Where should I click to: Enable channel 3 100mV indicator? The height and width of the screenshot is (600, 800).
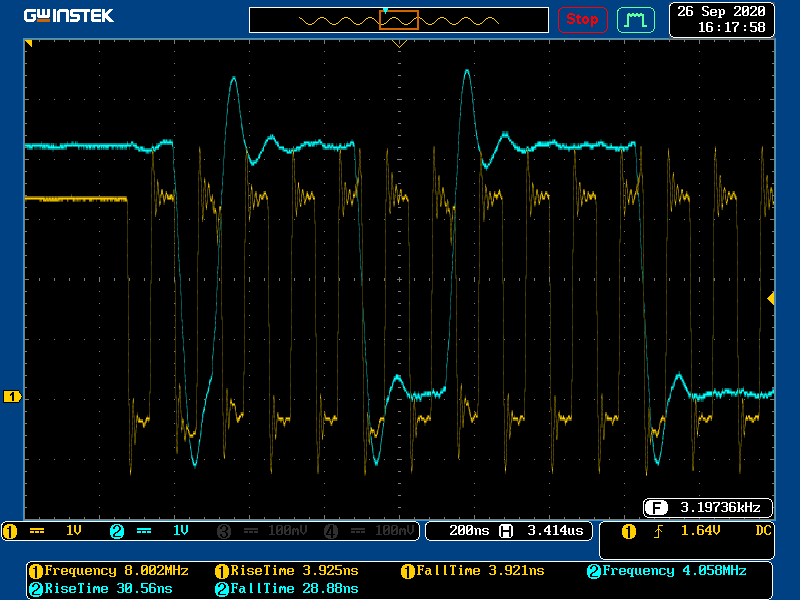[x=258, y=531]
